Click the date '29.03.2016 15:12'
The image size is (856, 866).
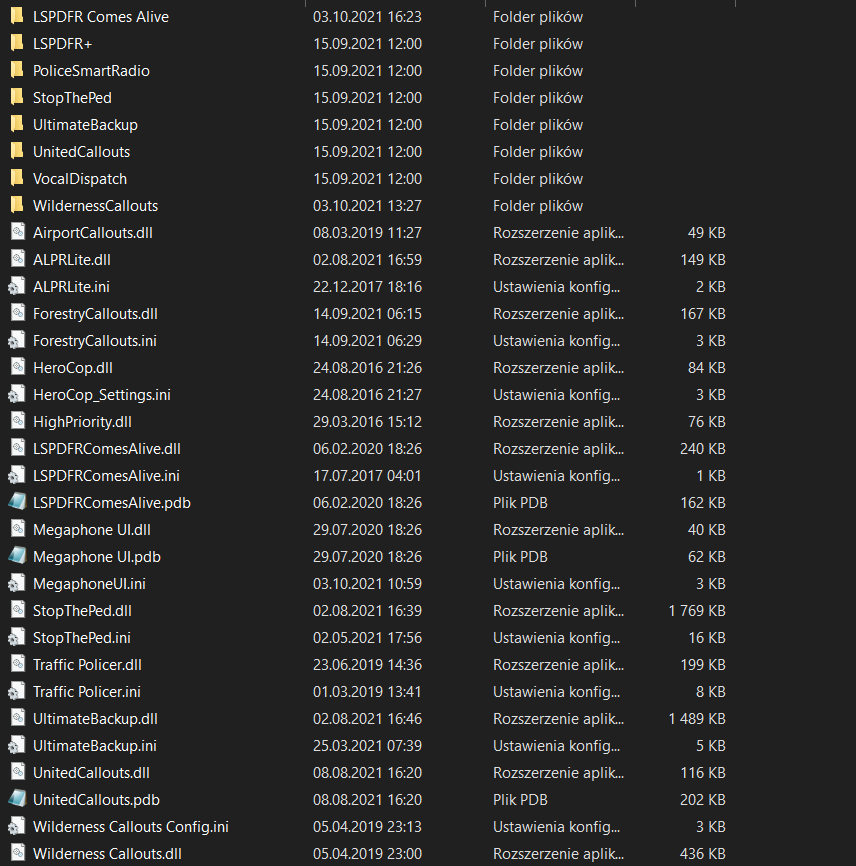[x=367, y=422]
